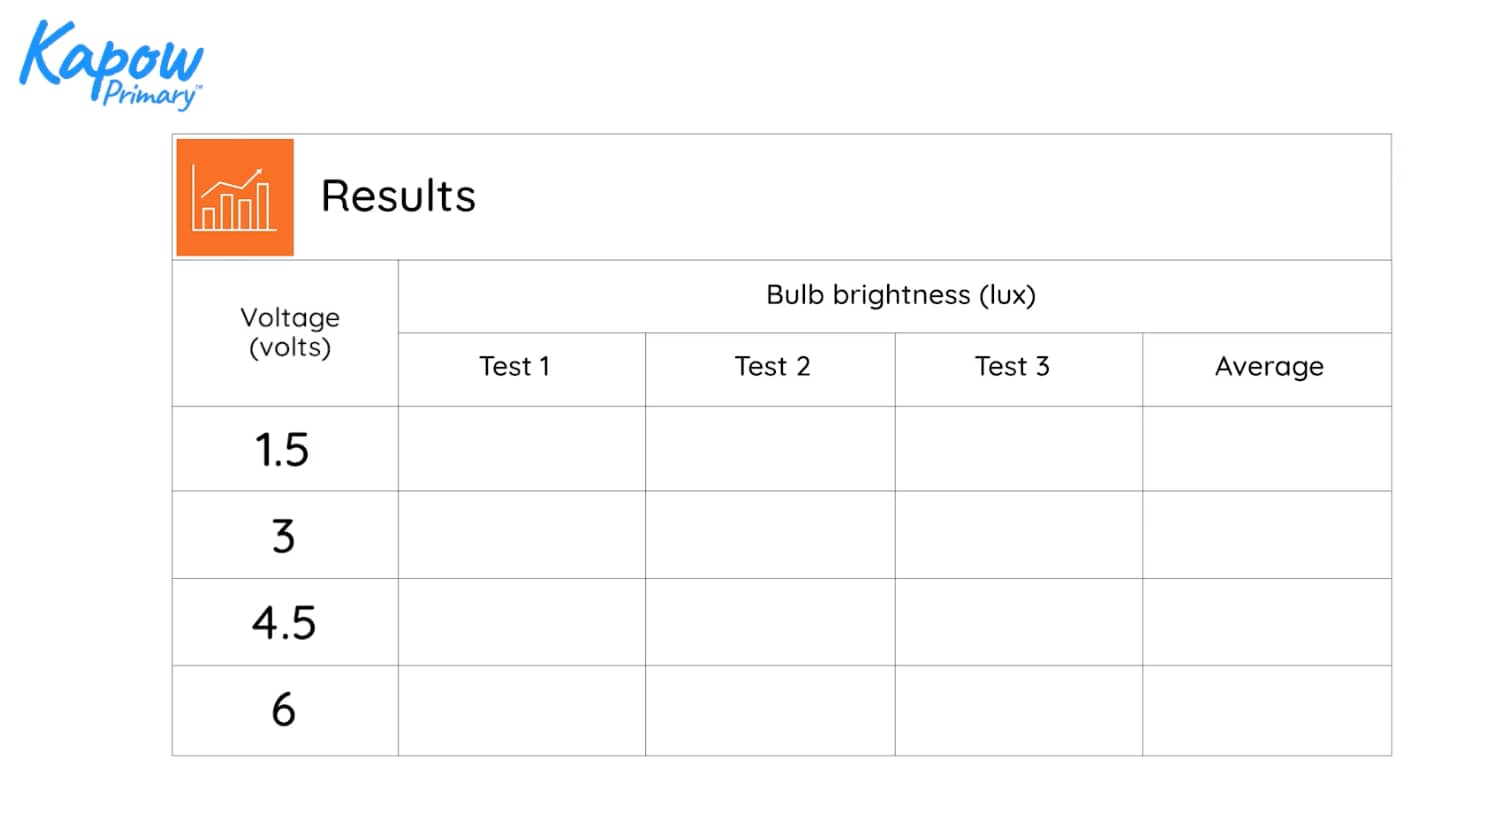Click the Test 1 cell for 6 volts

point(522,710)
